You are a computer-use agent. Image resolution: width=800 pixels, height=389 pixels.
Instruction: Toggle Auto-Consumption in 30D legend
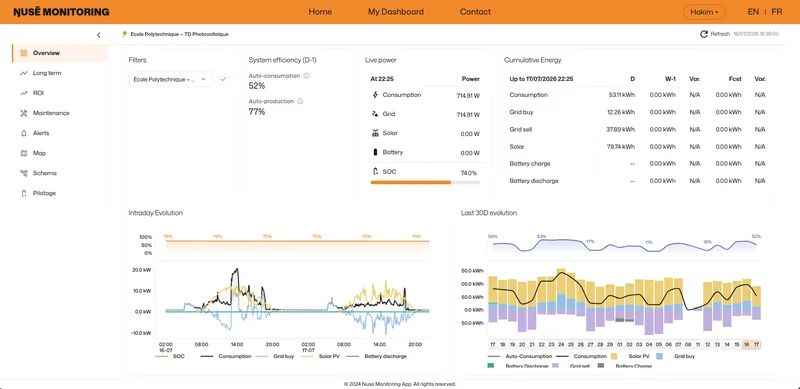(520, 356)
